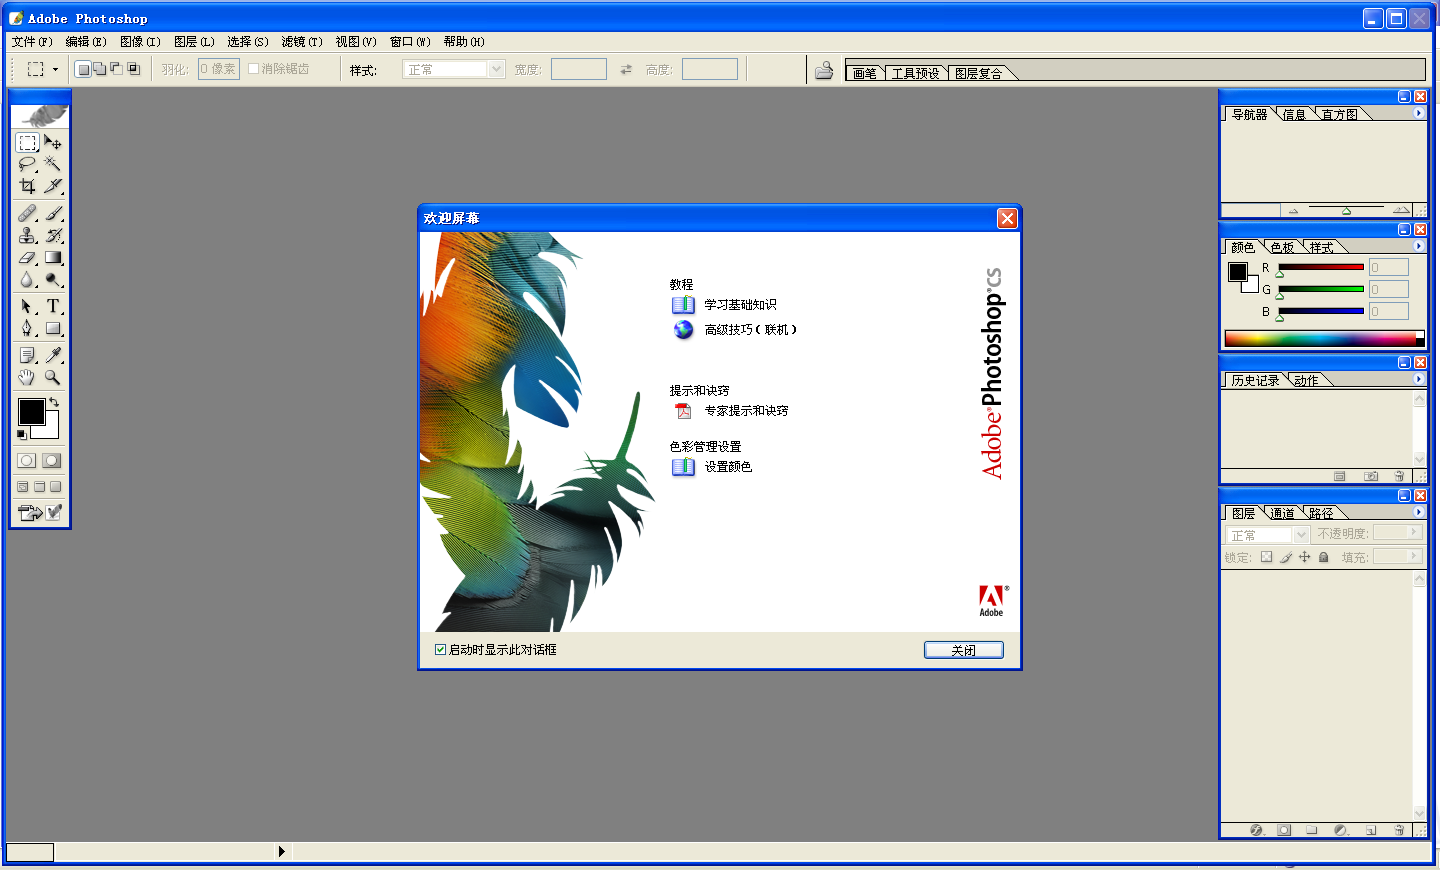1440x870 pixels.
Task: Select the Lasso tool
Action: (27, 164)
